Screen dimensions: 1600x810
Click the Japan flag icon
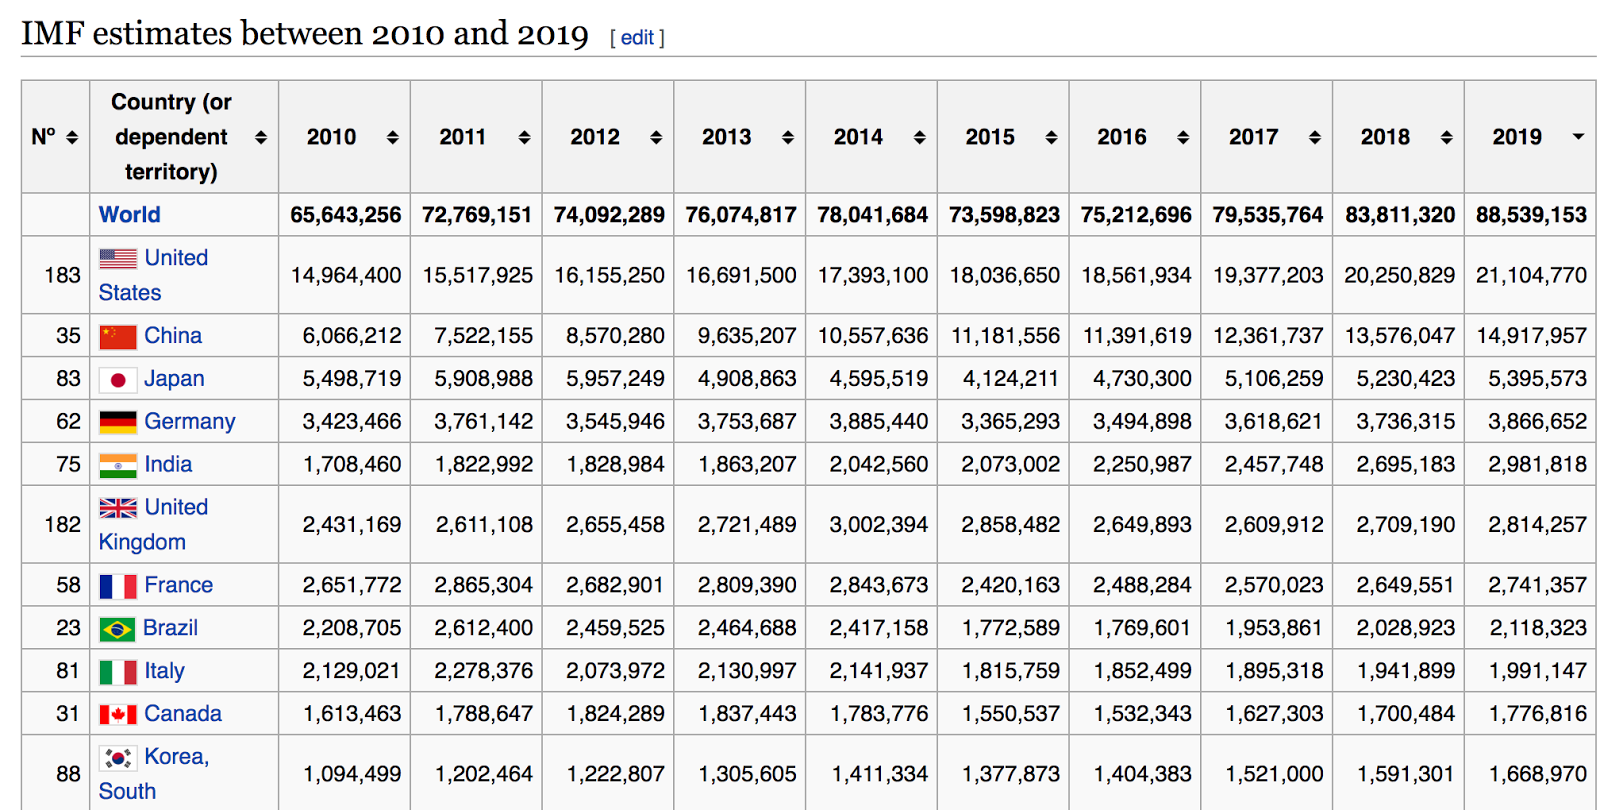(118, 380)
